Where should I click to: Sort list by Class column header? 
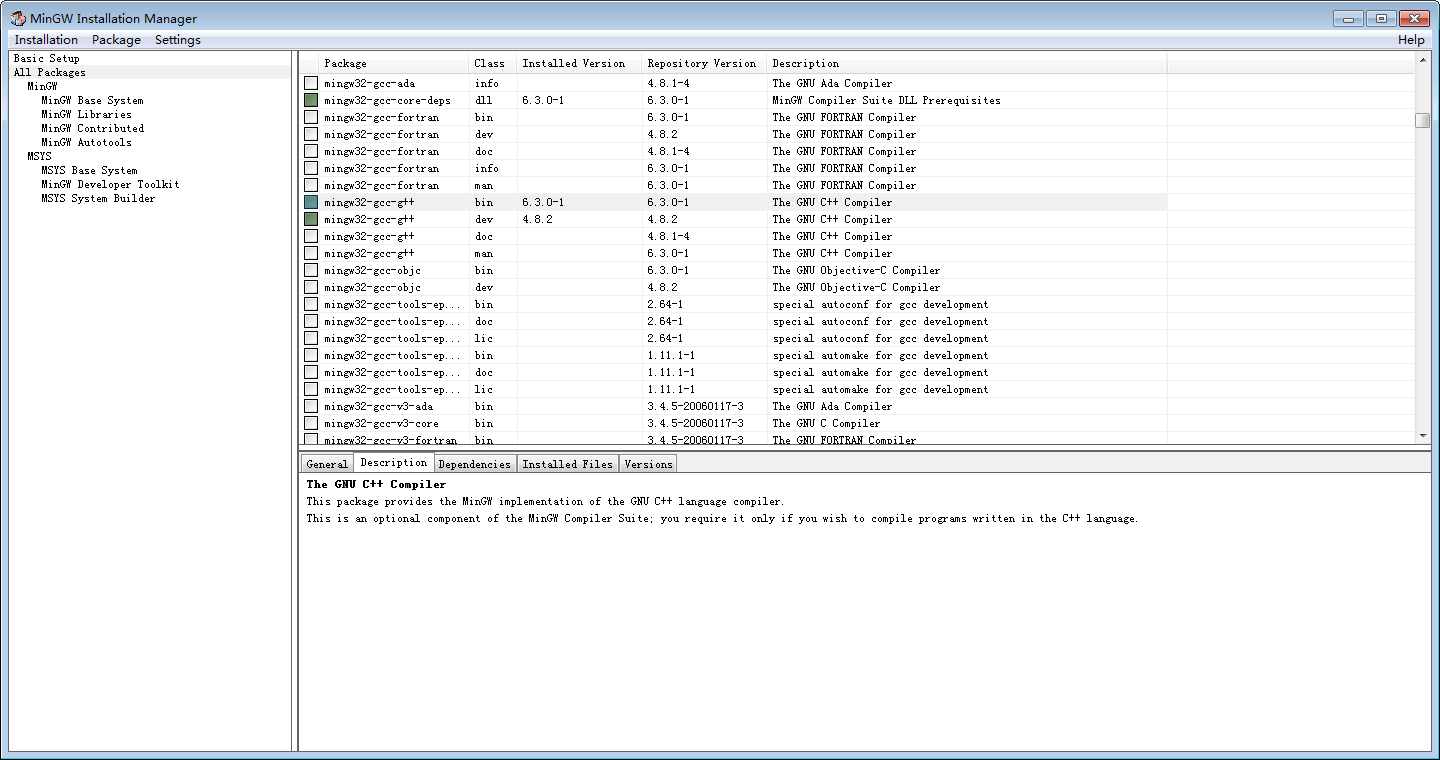coord(493,63)
